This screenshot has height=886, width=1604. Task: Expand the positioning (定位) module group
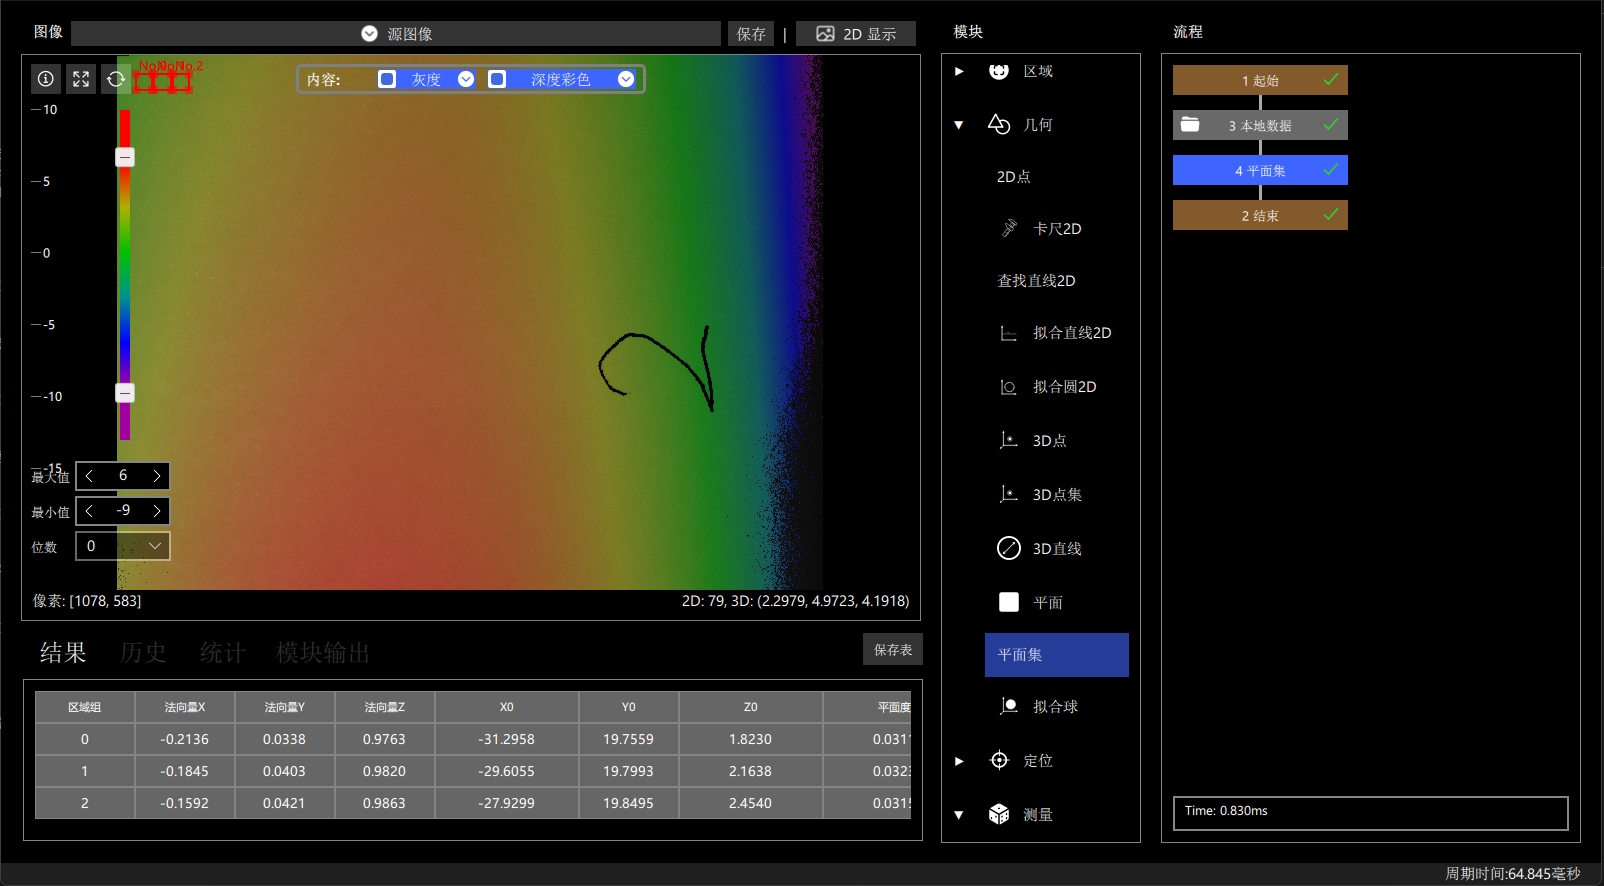pos(959,761)
